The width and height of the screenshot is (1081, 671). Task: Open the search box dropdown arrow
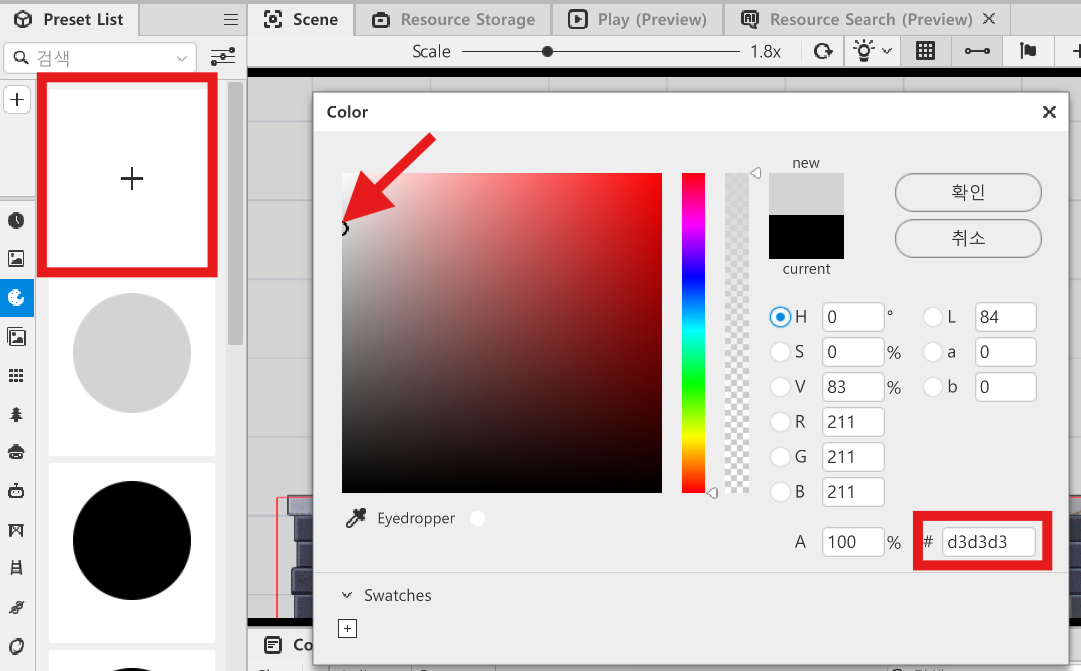181,58
